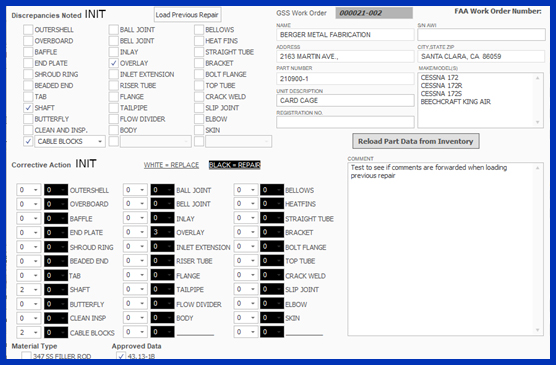
Task: Click the empty S/N AWI field
Action: point(481,35)
